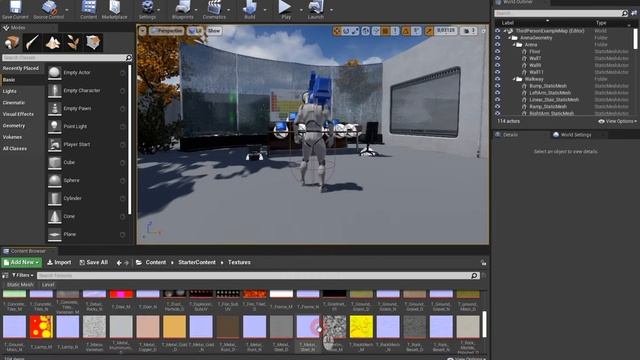
Task: Click the Build toolbar icon
Action: pyautogui.click(x=249, y=8)
